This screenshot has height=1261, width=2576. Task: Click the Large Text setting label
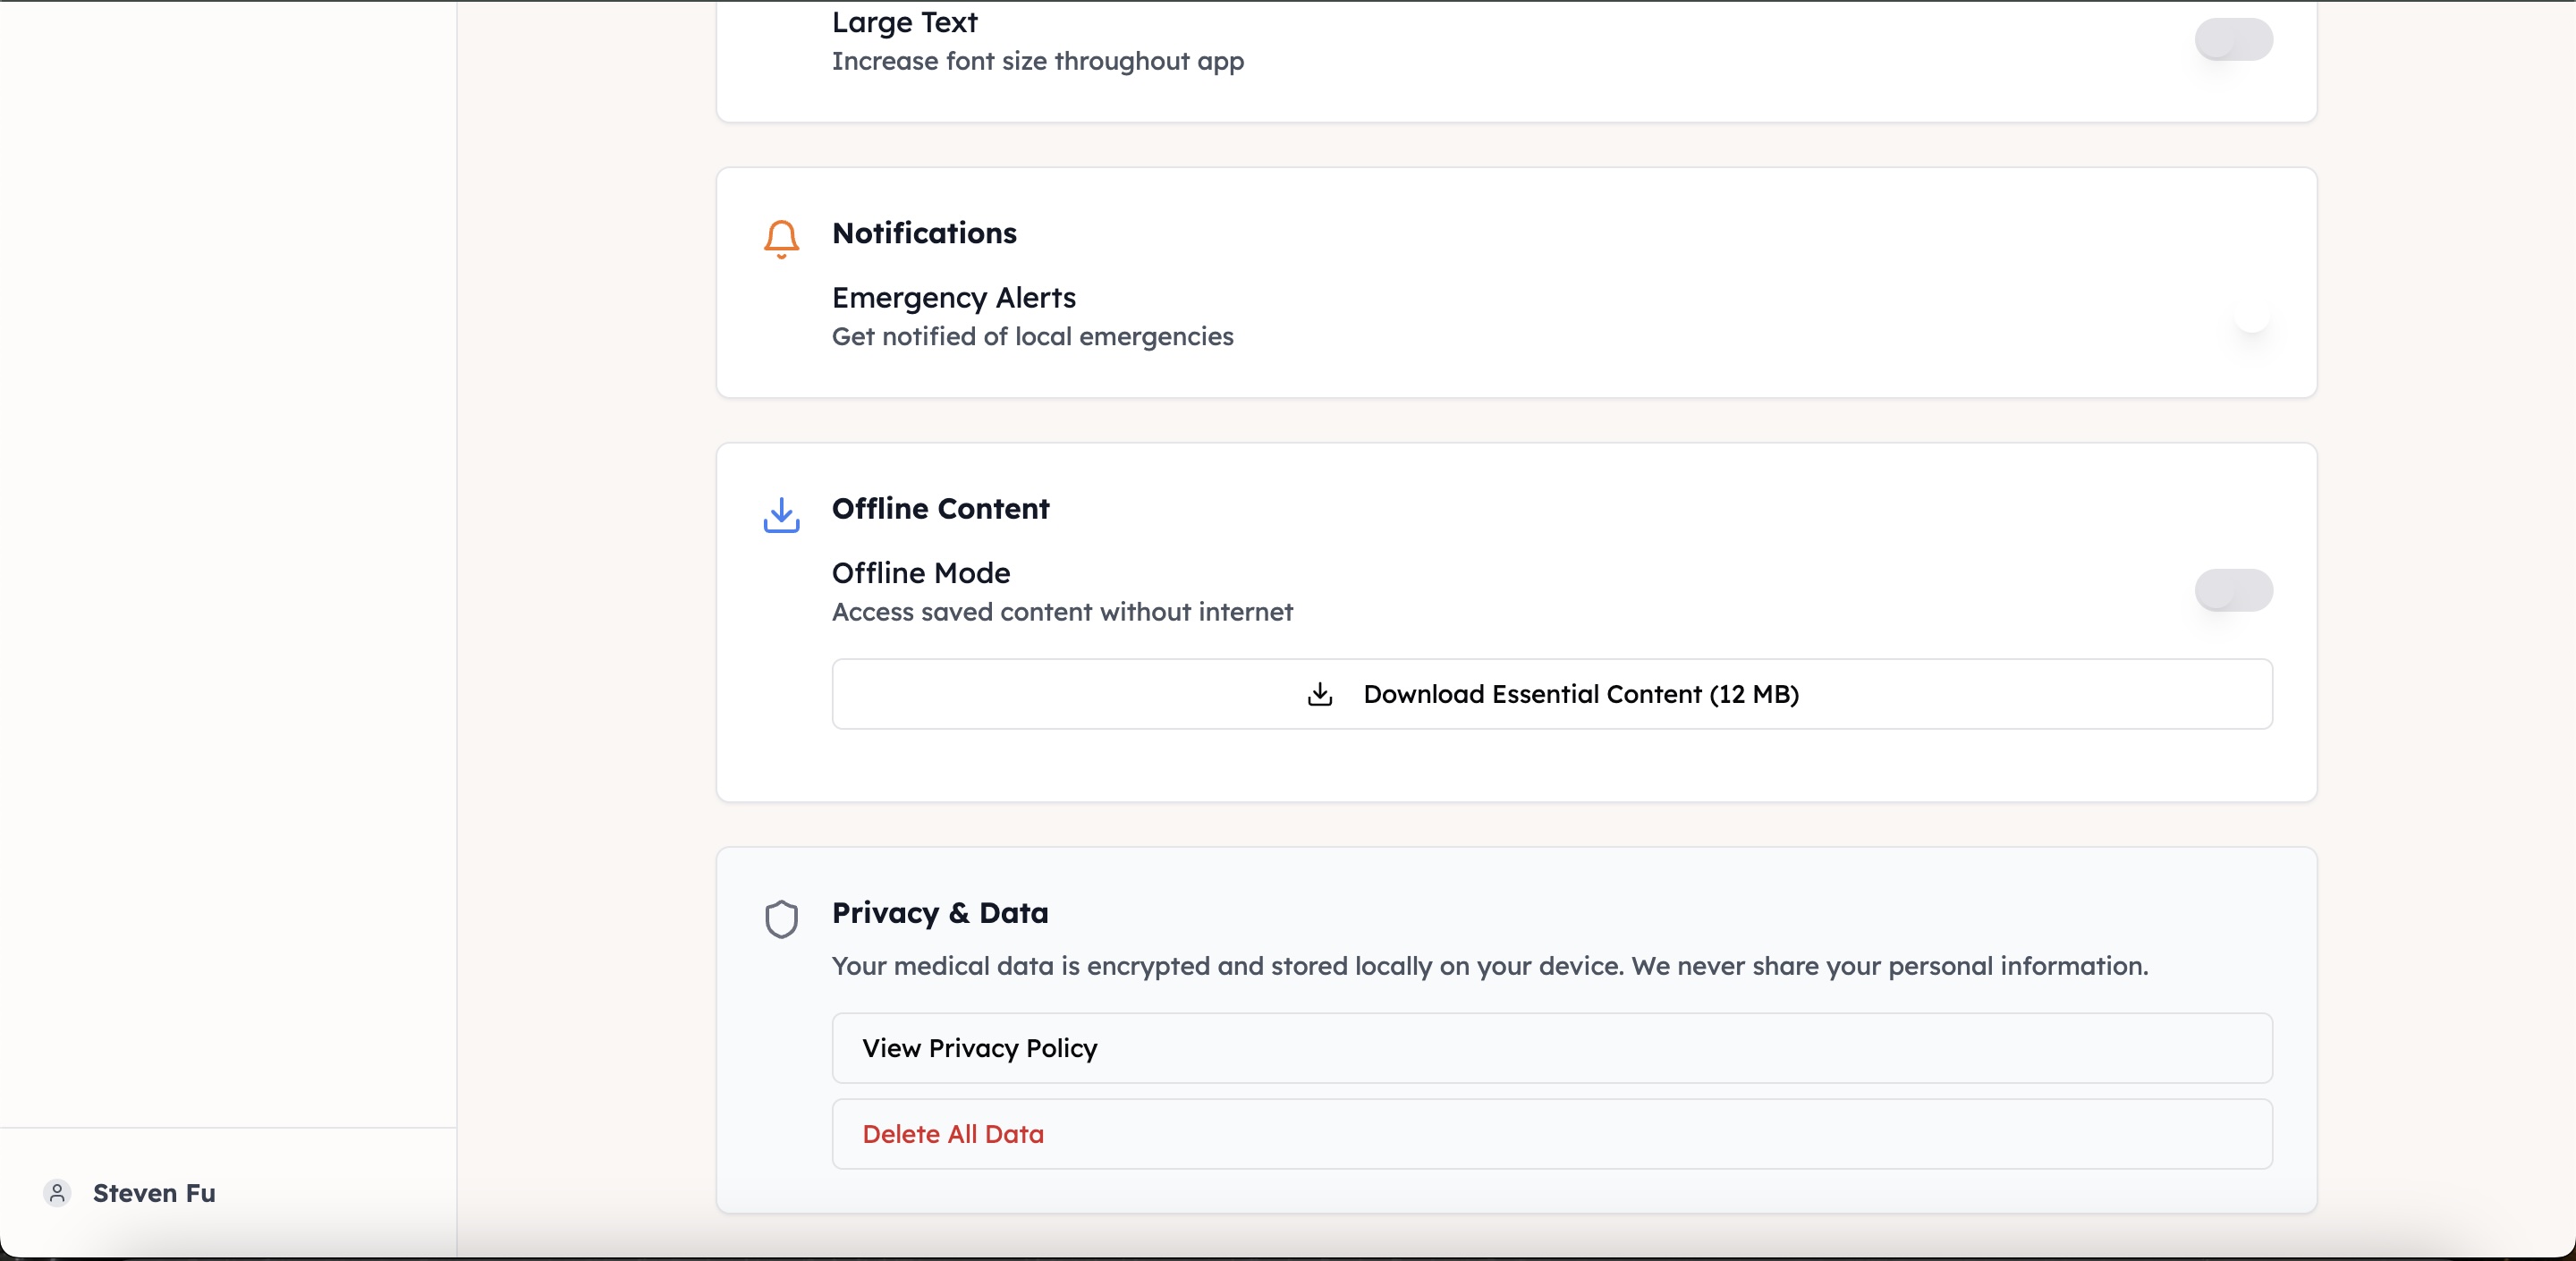(x=904, y=22)
